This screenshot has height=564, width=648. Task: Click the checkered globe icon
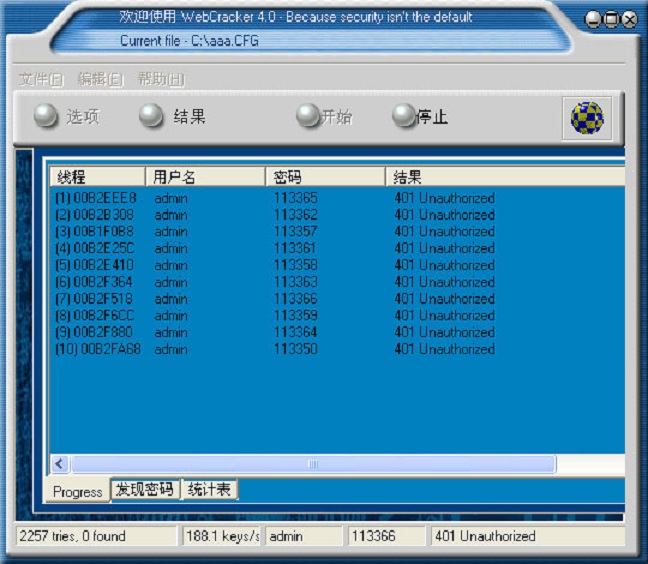coord(586,118)
